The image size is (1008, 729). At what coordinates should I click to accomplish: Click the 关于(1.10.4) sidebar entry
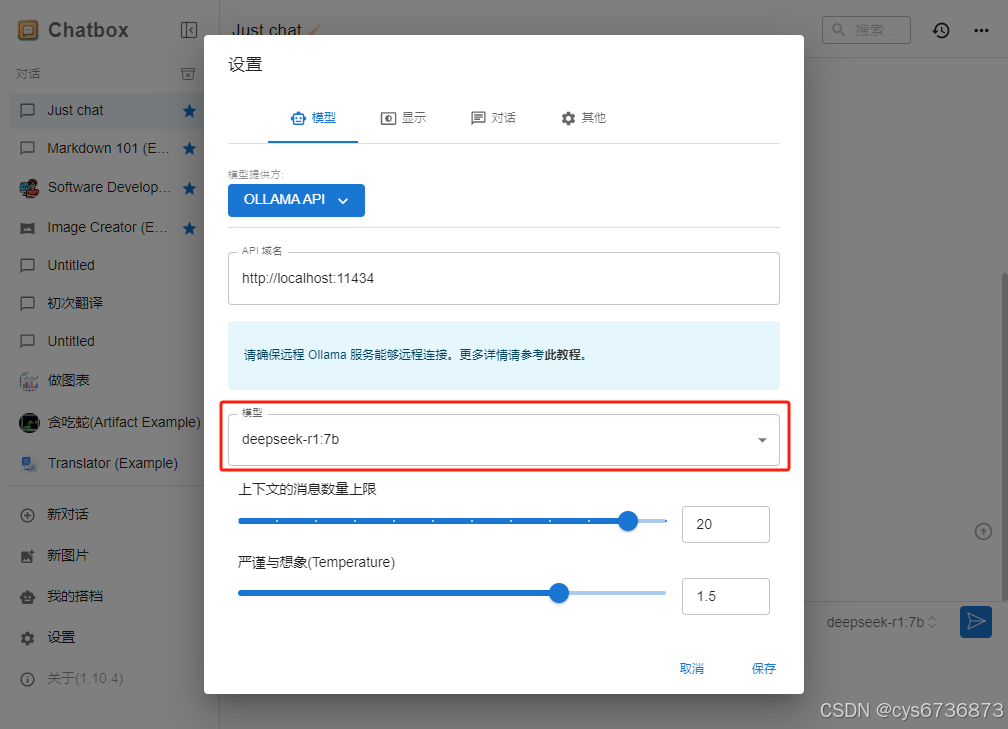(85, 679)
